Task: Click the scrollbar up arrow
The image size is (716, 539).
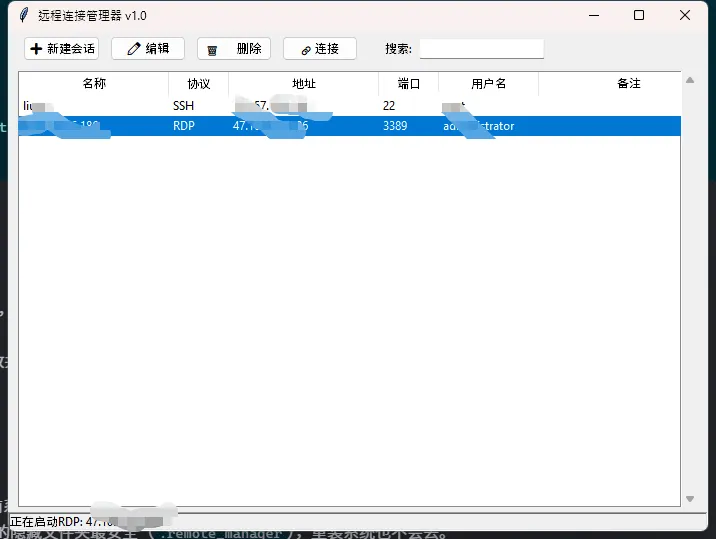Action: 689,79
